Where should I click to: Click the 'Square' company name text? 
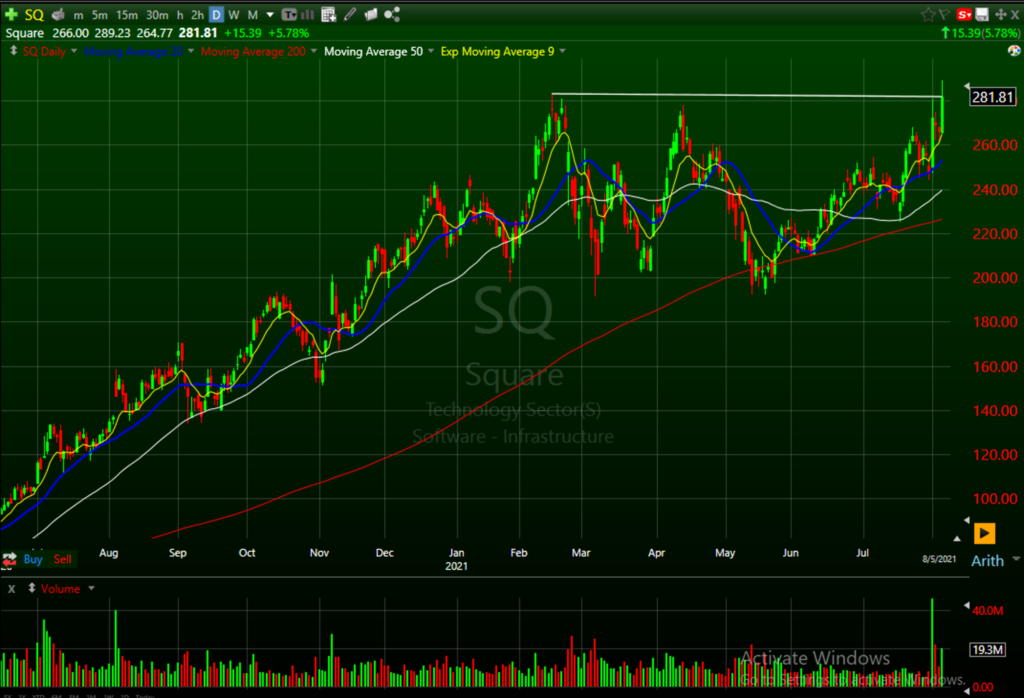coord(25,33)
